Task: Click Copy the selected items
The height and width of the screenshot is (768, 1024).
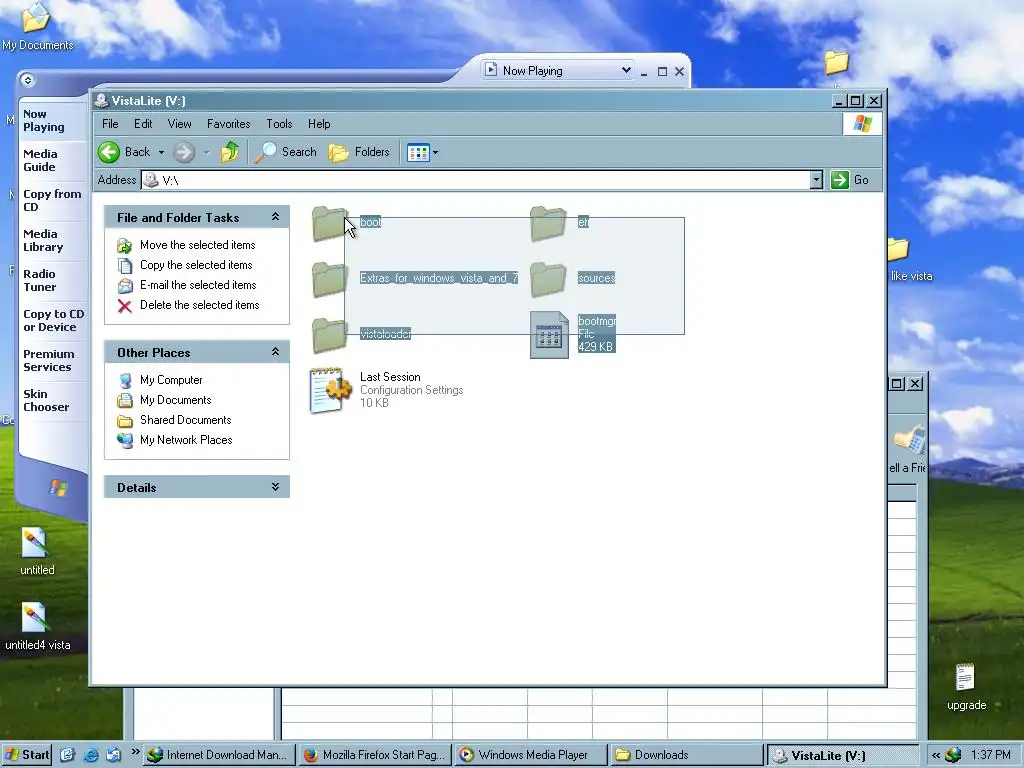Action: click(x=196, y=265)
